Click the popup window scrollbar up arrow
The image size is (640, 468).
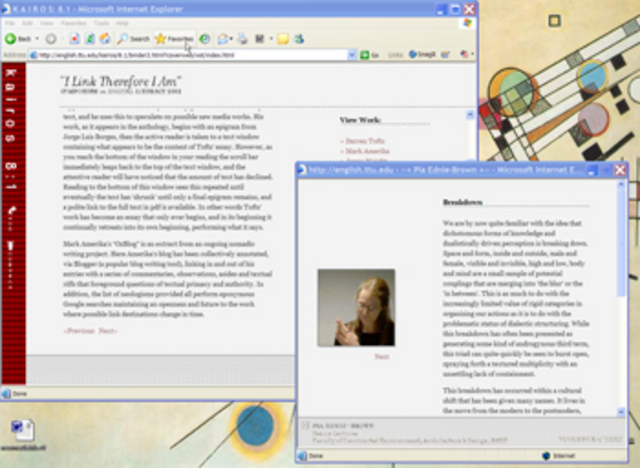point(621,185)
